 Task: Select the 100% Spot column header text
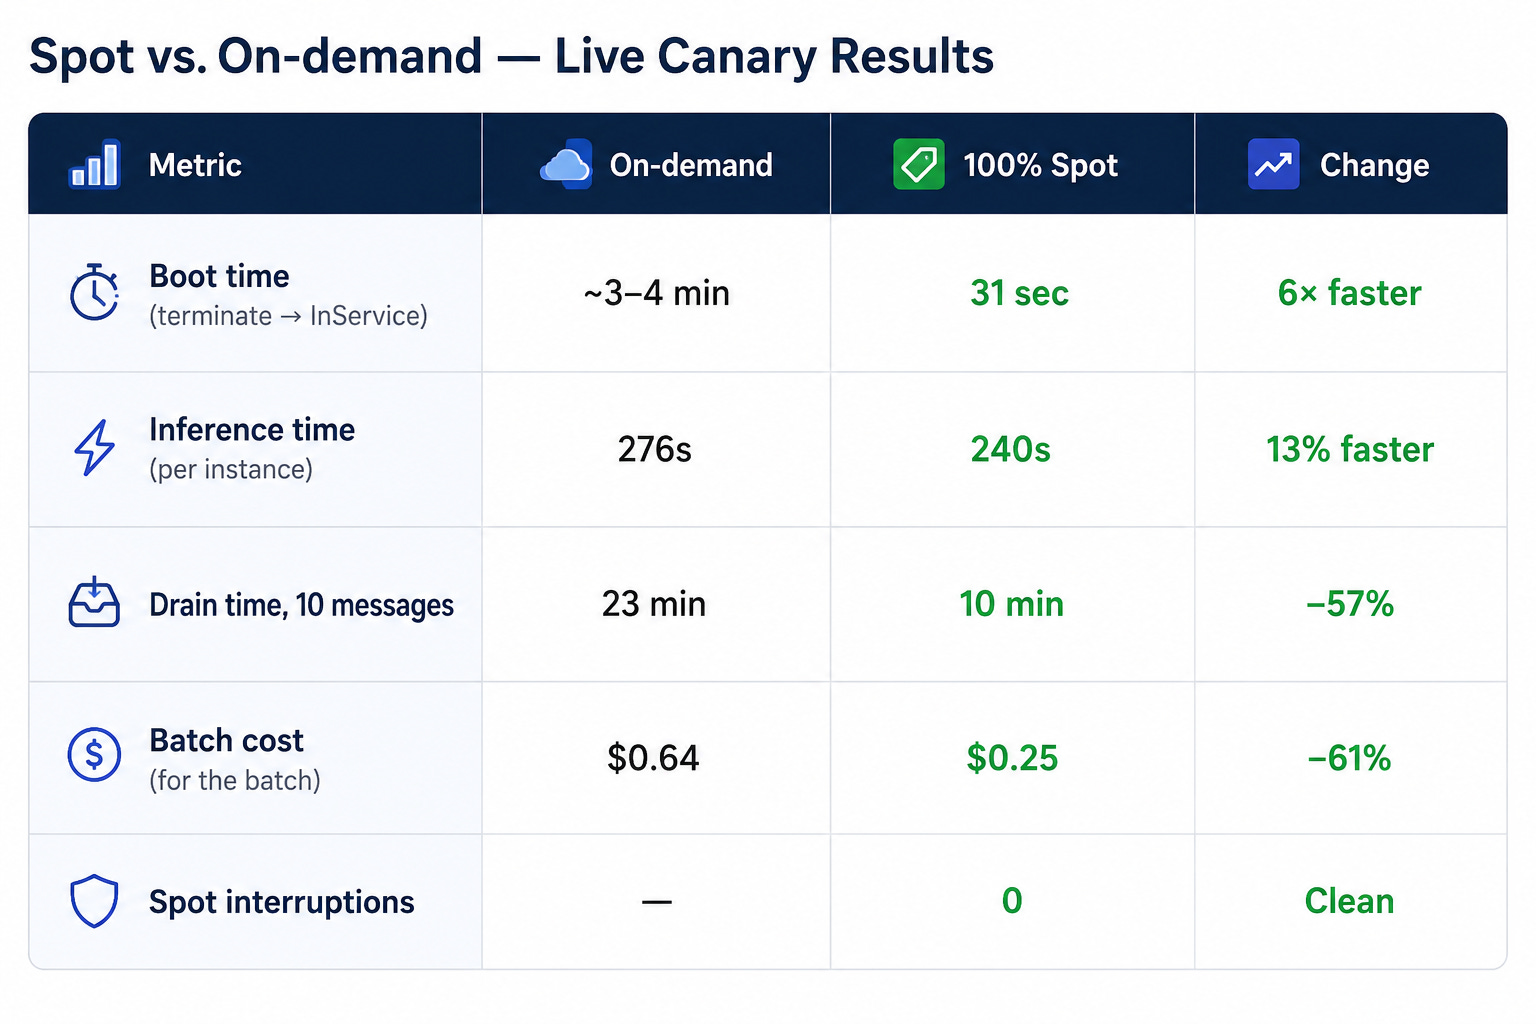click(1040, 165)
